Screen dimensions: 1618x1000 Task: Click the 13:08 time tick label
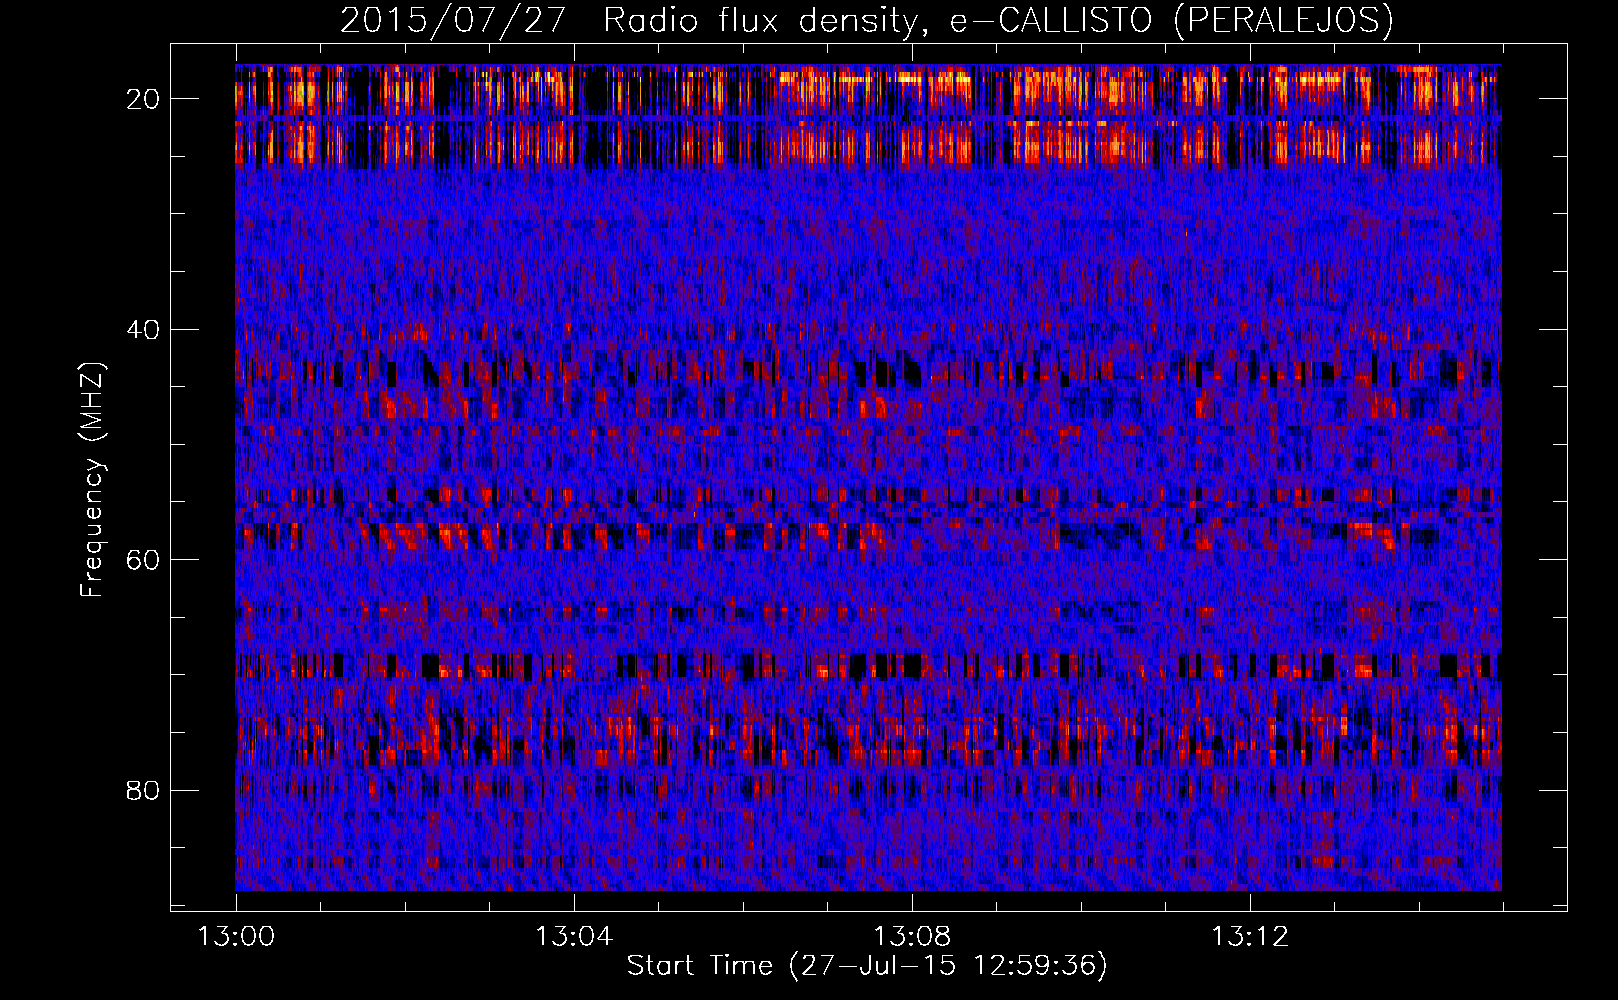tap(912, 937)
